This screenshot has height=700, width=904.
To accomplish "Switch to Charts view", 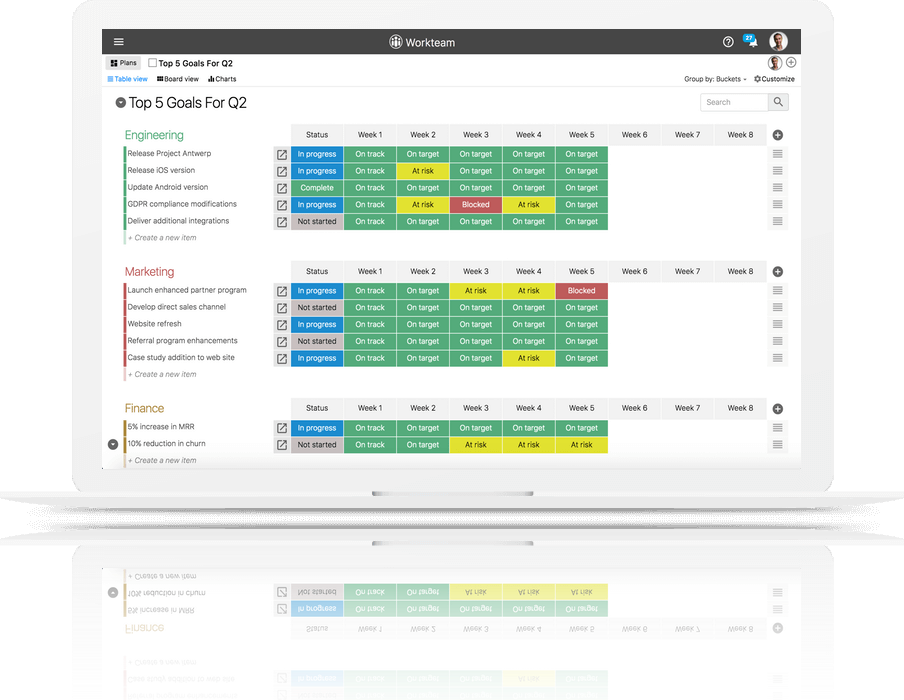I will [x=222, y=79].
